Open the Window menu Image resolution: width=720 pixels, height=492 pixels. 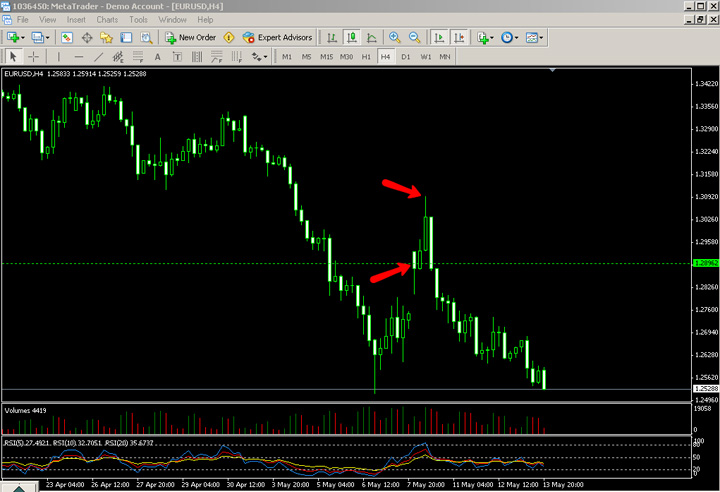172,20
